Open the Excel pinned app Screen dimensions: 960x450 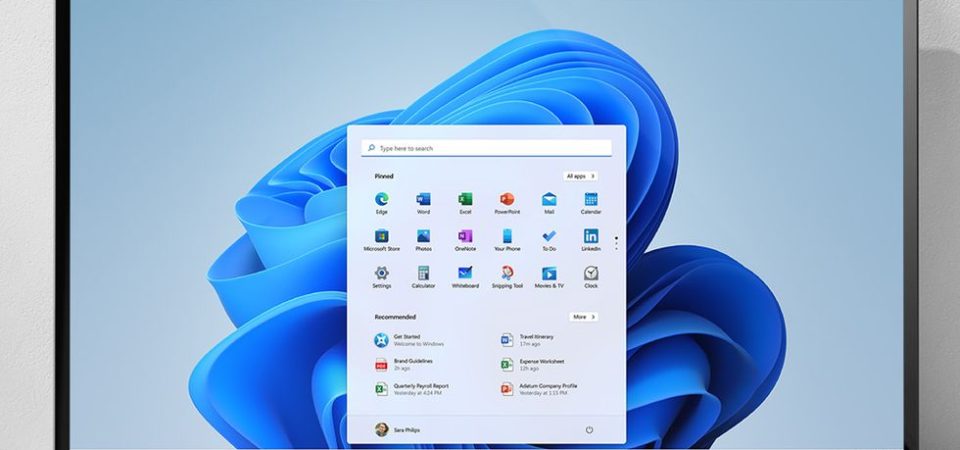pos(465,200)
